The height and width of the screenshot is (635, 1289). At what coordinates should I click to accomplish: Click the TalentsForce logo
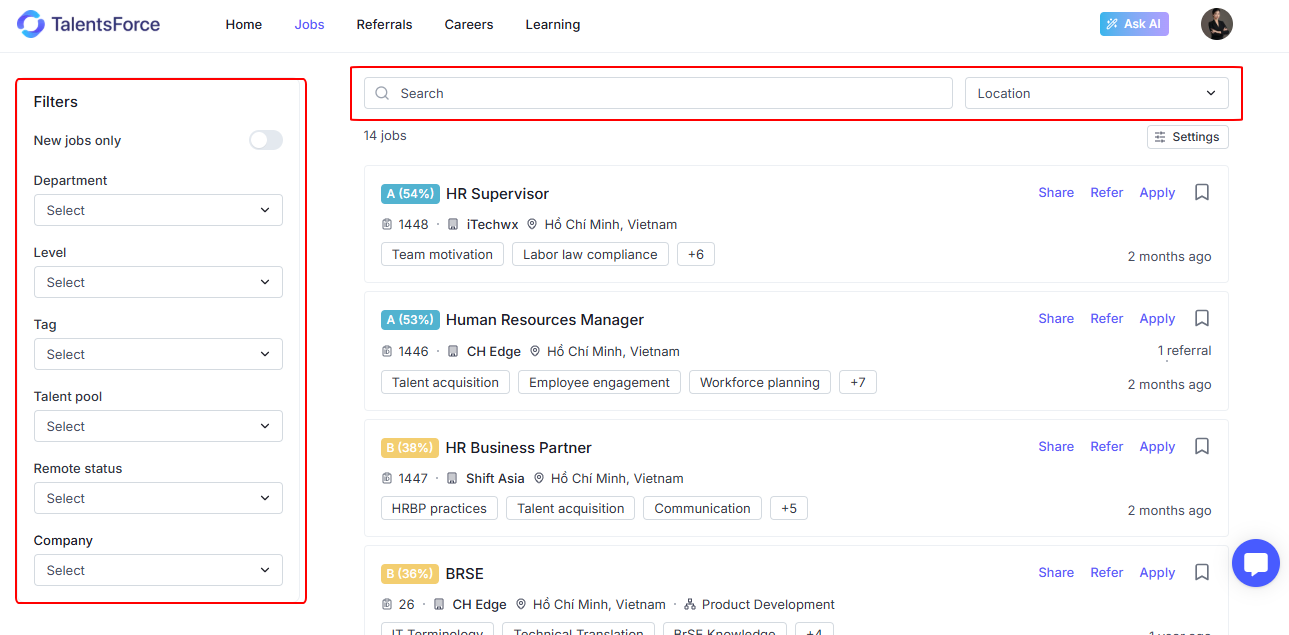(88, 24)
